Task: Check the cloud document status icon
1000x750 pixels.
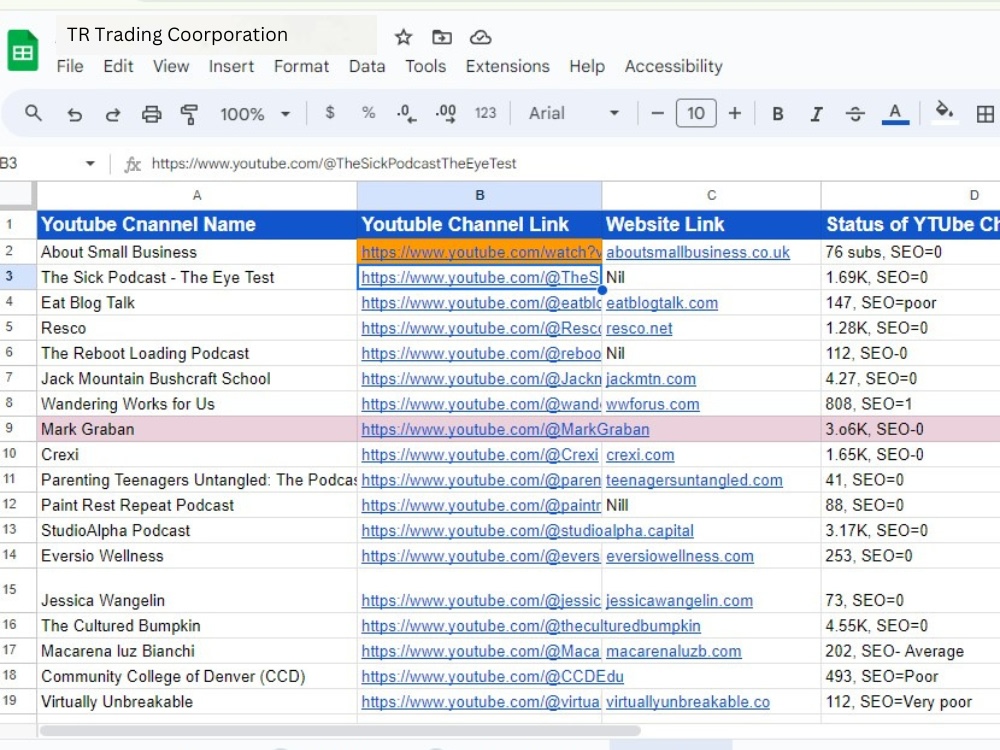Action: (480, 37)
